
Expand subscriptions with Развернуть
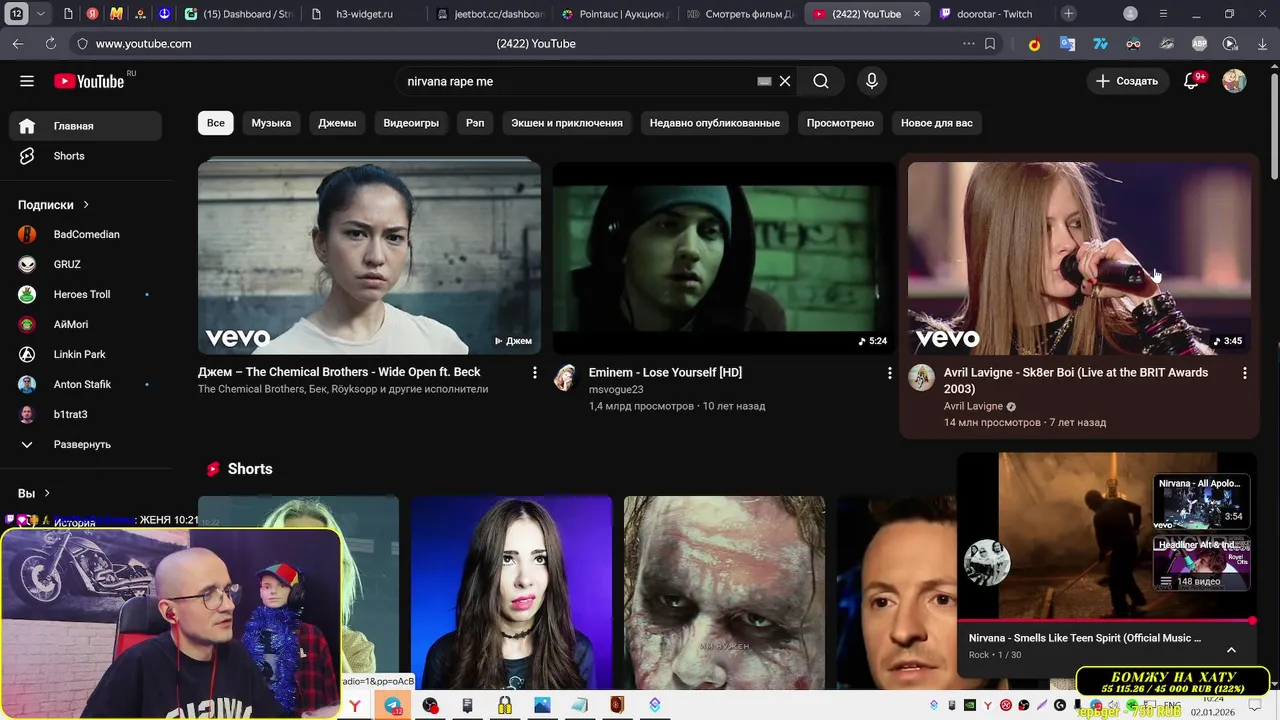85,444
